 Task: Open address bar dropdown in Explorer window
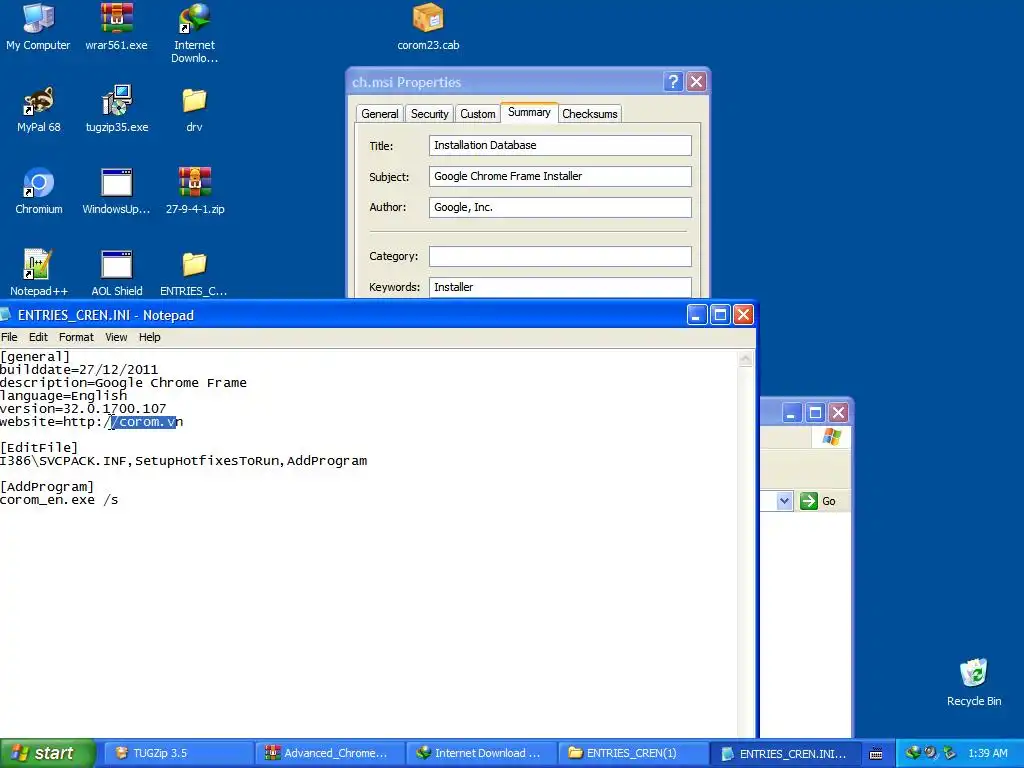784,501
